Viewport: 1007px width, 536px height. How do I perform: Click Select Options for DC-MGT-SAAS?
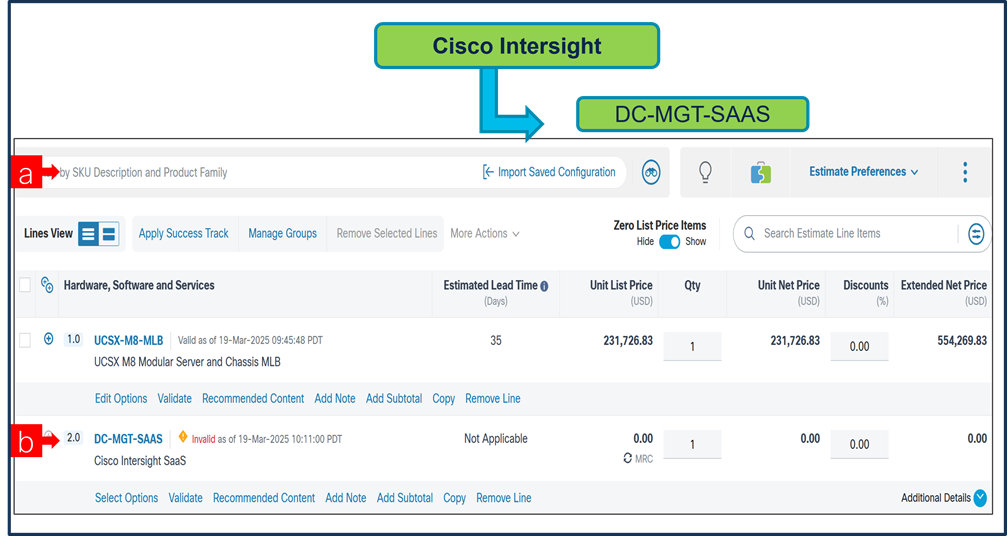click(x=127, y=498)
